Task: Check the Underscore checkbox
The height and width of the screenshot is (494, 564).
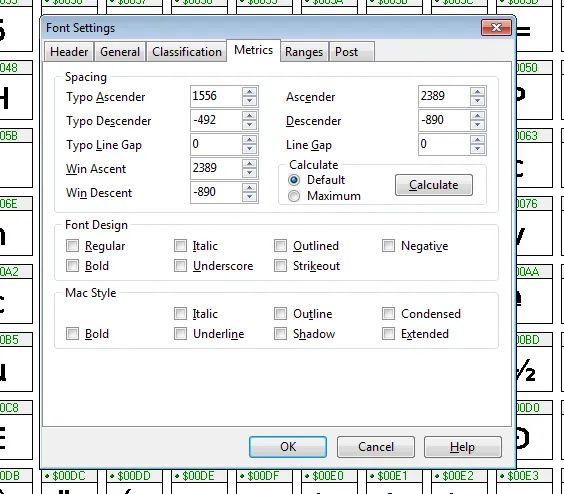Action: [180, 266]
